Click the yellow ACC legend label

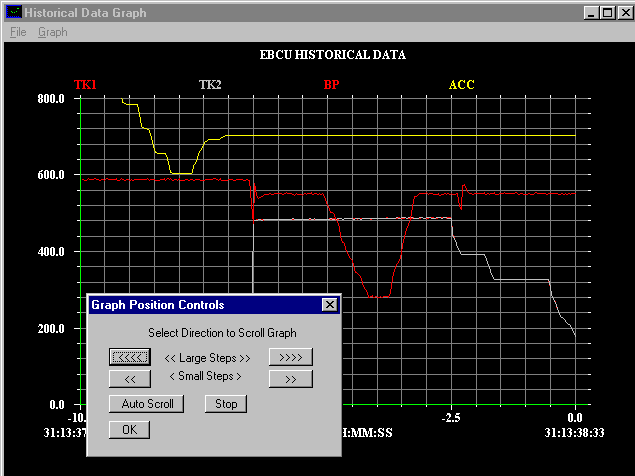tap(461, 85)
